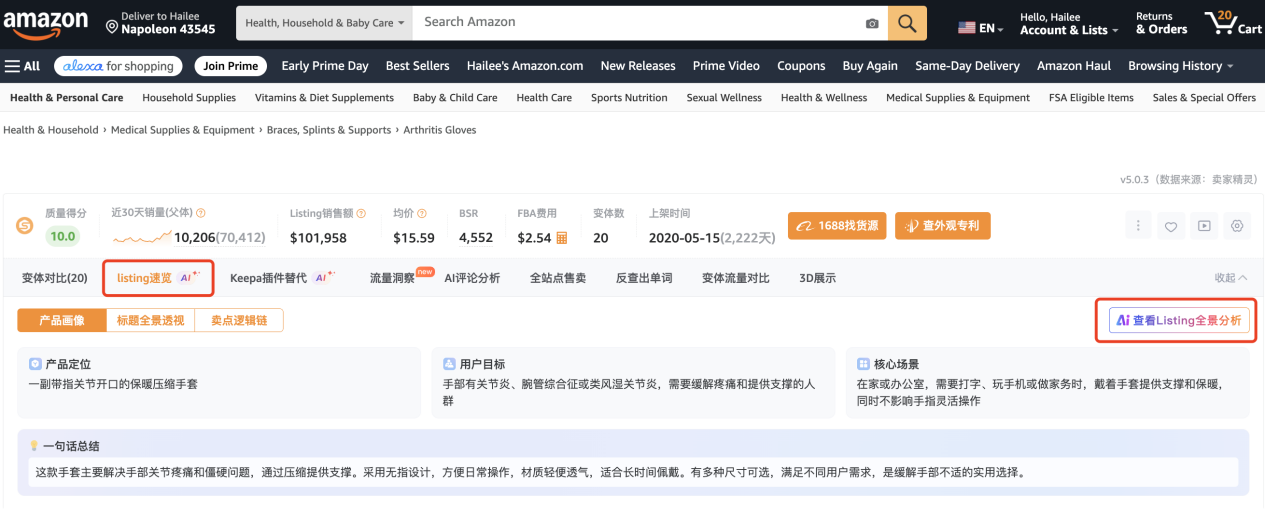
Task: Open Buy Again link
Action: coord(870,66)
